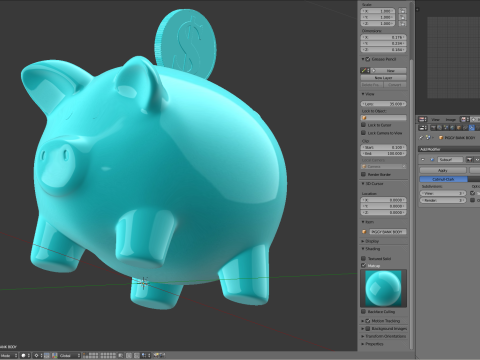Click the OpenGL render image camera icon

(157, 356)
